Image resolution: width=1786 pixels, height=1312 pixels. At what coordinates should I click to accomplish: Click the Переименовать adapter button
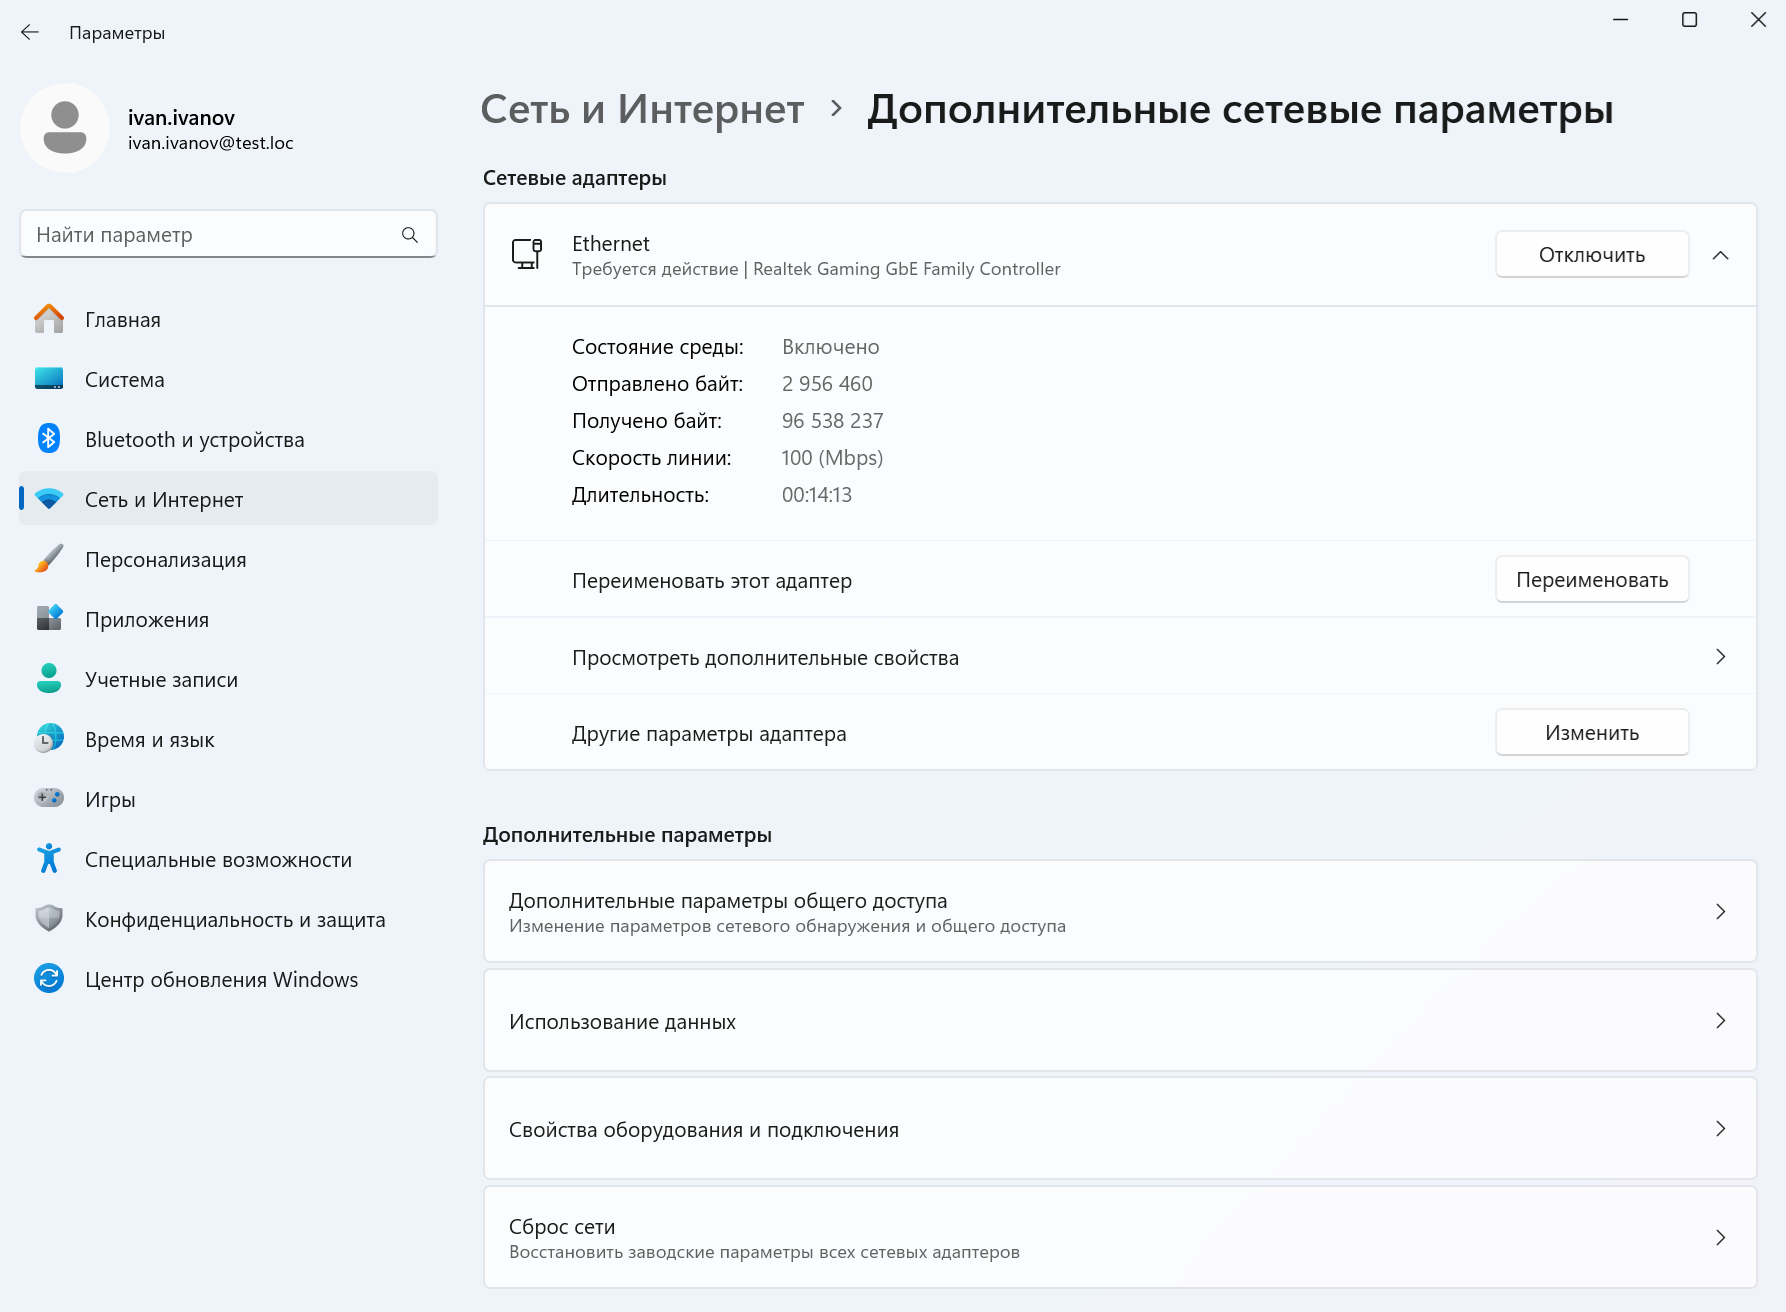tap(1591, 580)
